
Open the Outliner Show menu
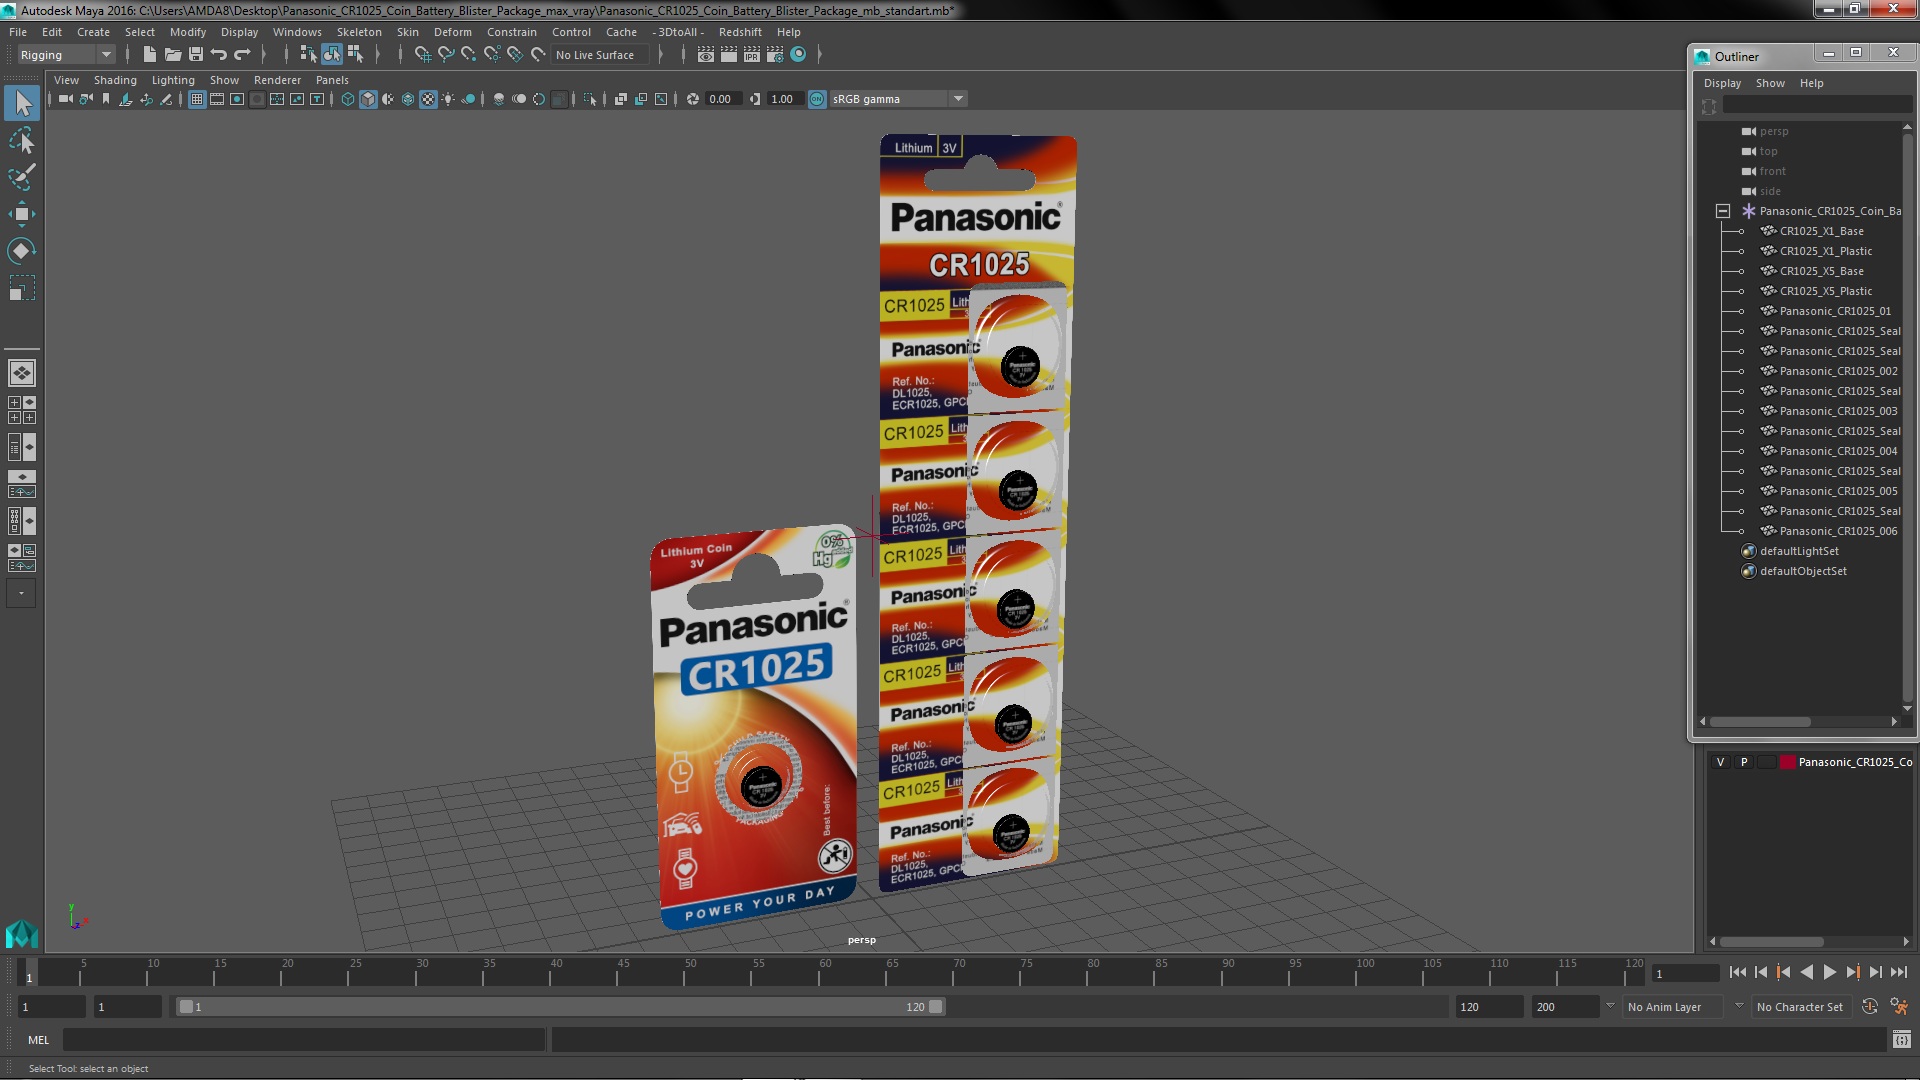[1770, 83]
